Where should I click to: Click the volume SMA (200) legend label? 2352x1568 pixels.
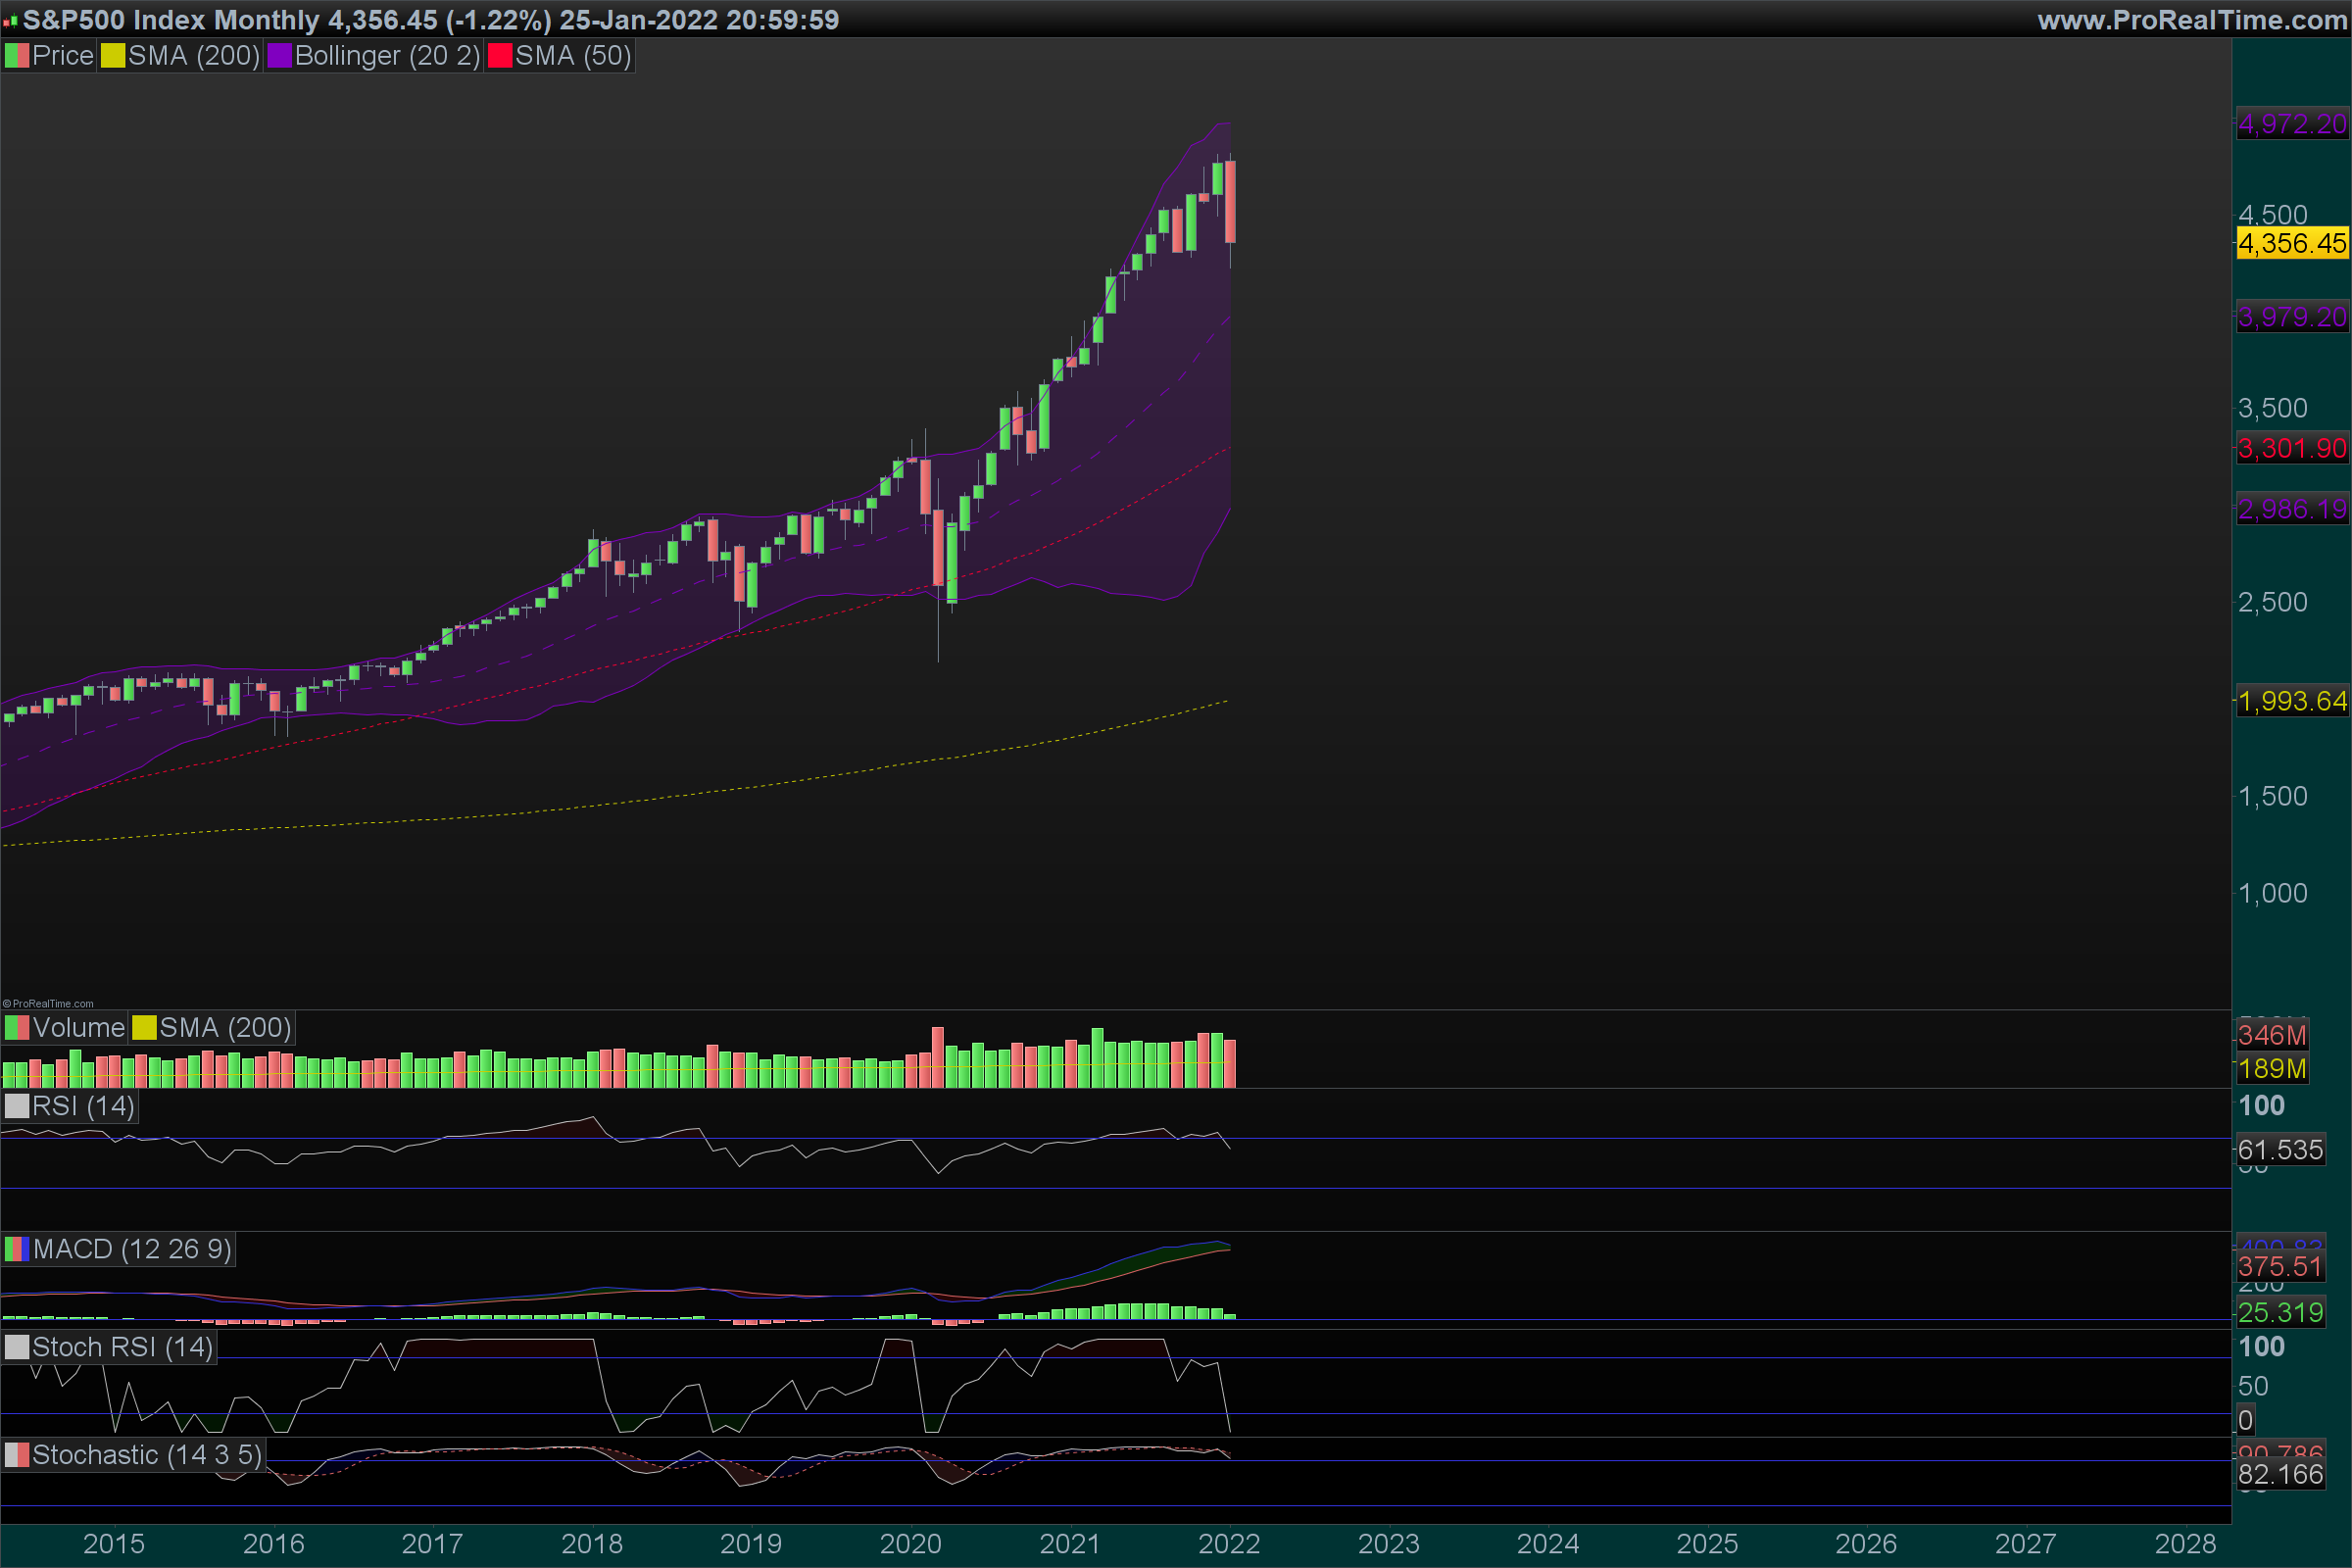click(225, 1028)
